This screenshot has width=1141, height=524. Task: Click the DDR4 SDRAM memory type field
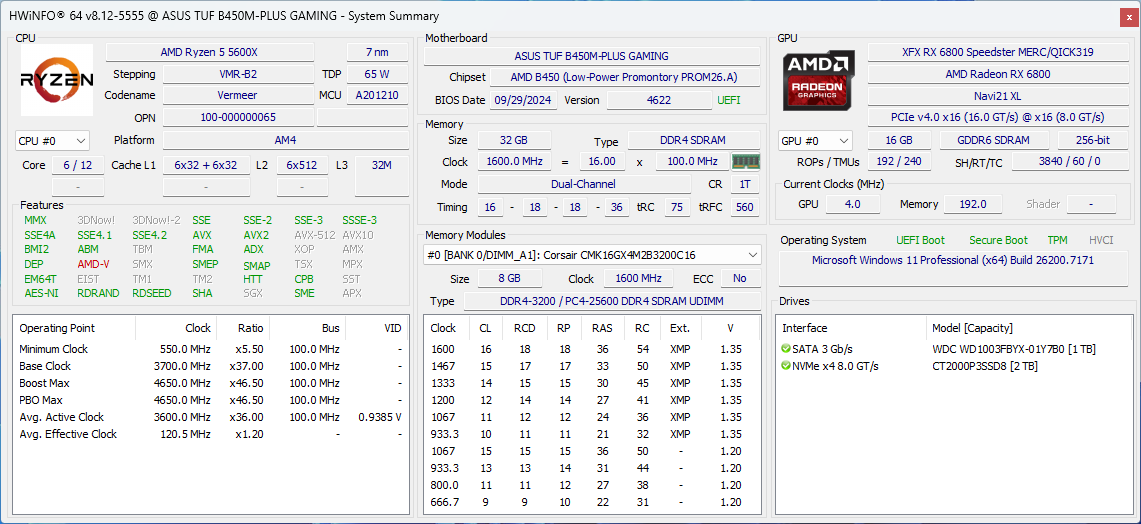(693, 140)
